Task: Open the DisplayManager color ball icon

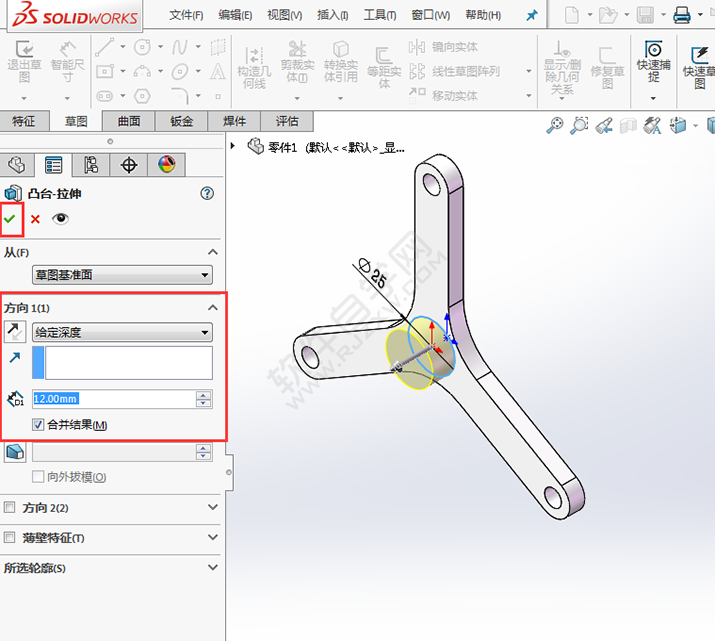Action: pyautogui.click(x=166, y=165)
